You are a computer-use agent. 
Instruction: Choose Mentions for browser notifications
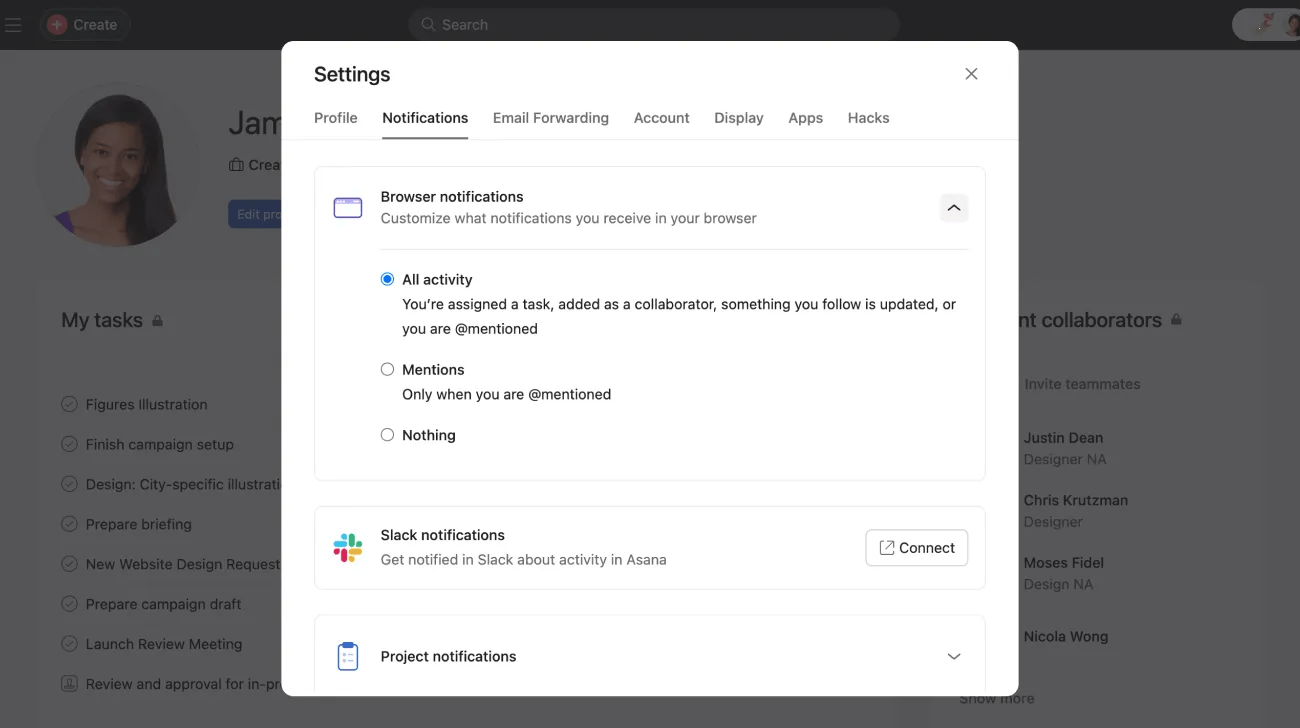click(x=387, y=369)
